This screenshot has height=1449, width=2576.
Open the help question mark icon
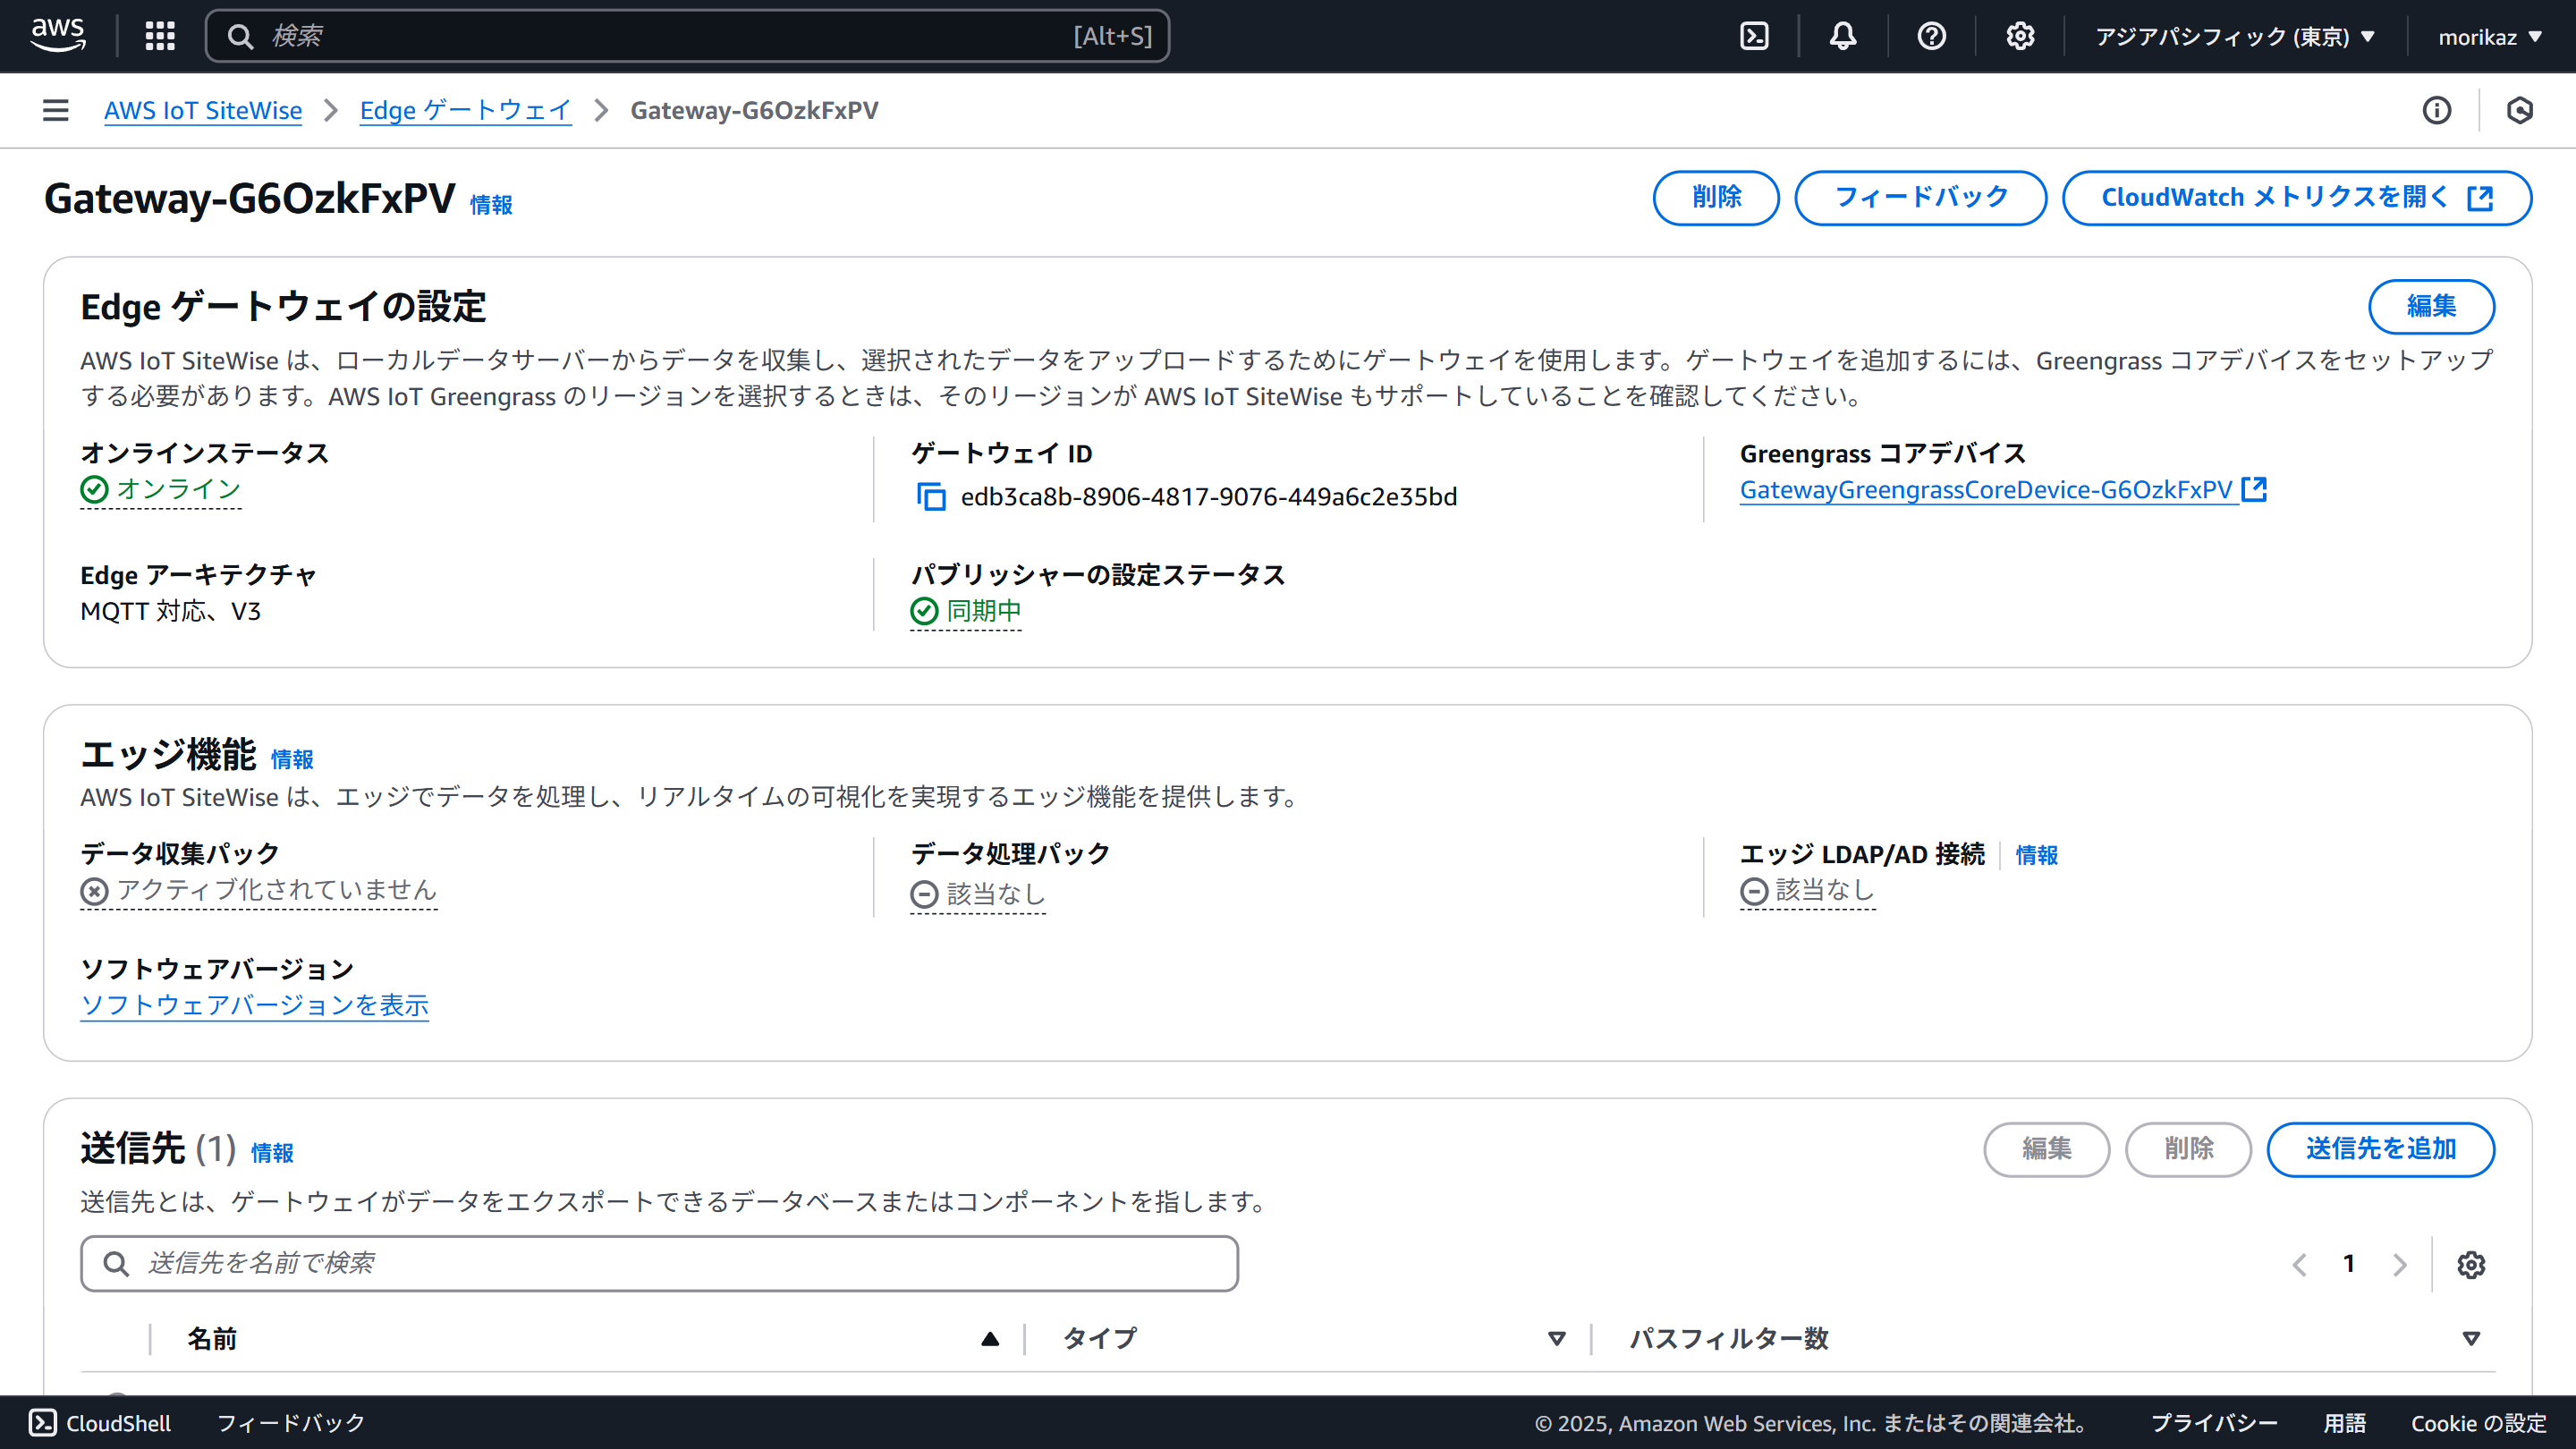click(x=1931, y=36)
